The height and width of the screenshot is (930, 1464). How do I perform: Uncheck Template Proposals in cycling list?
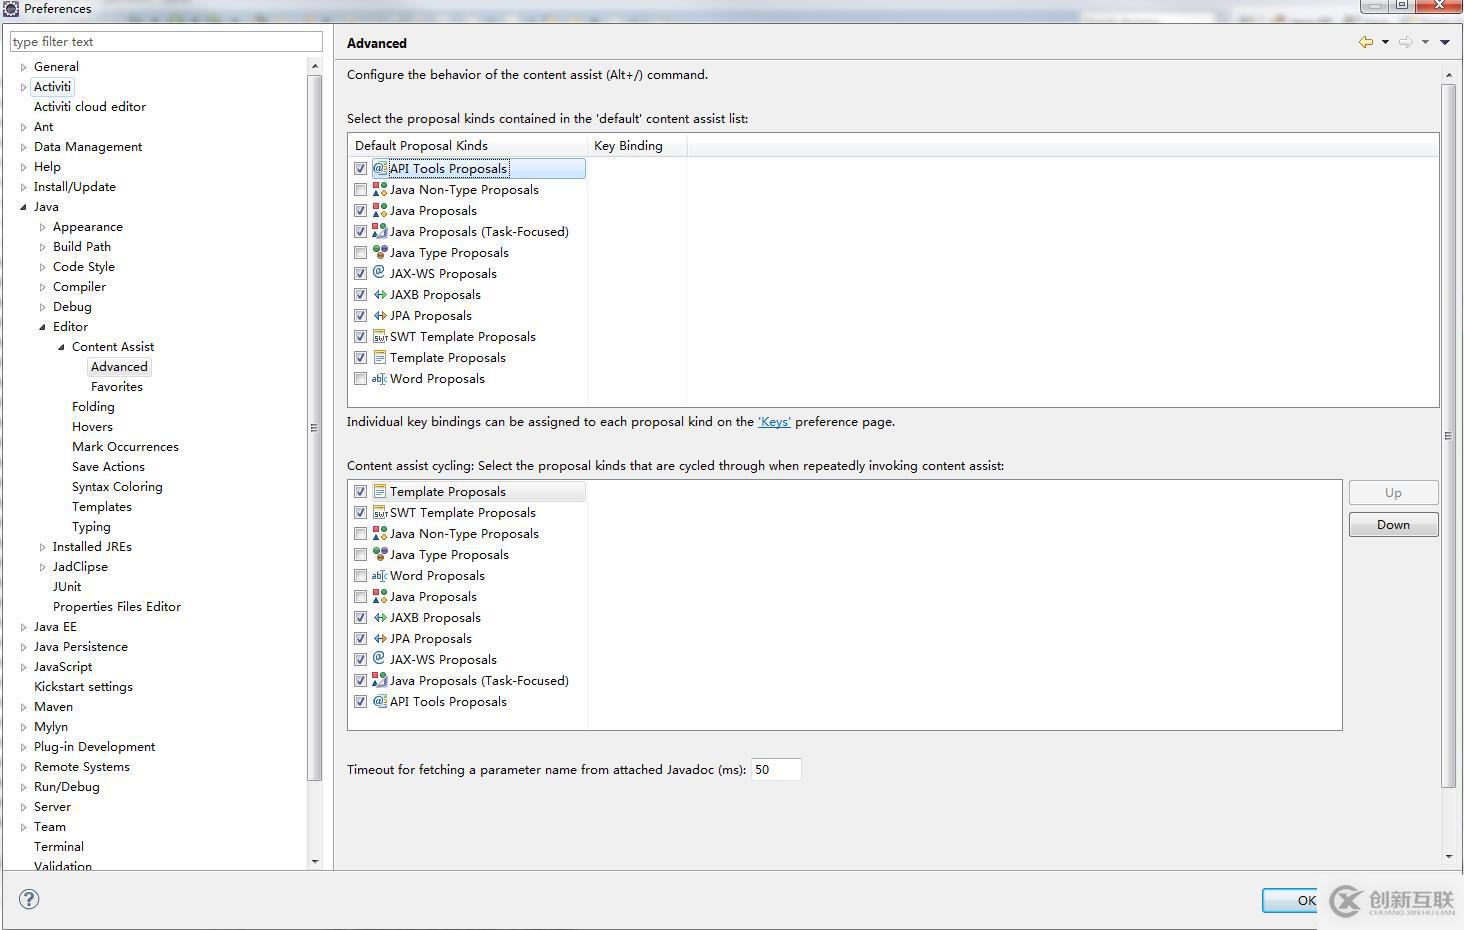pyautogui.click(x=360, y=491)
